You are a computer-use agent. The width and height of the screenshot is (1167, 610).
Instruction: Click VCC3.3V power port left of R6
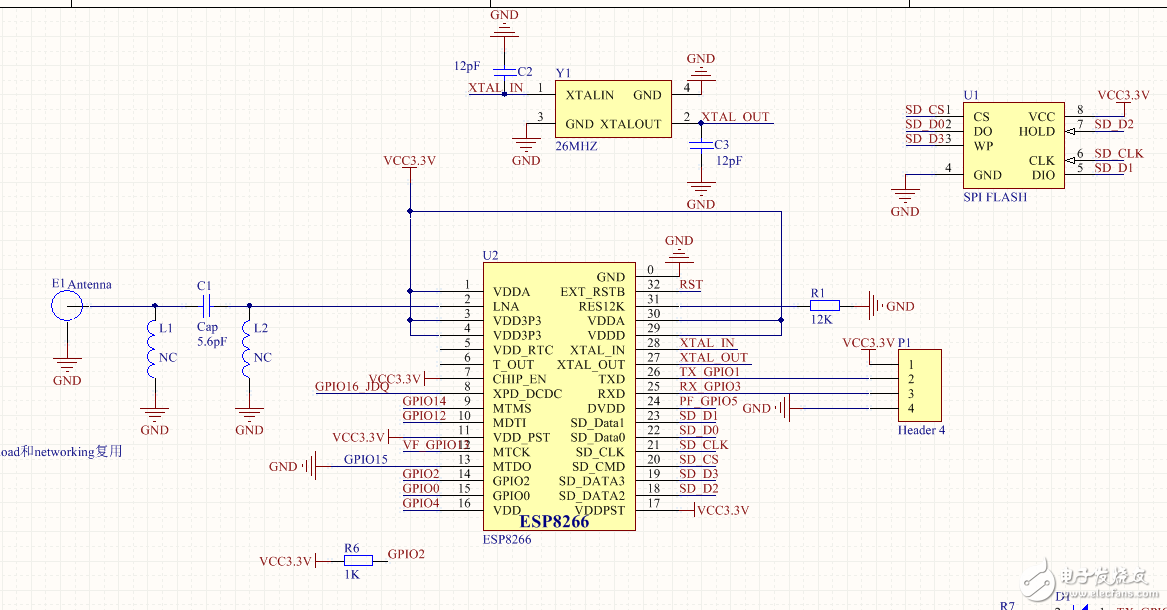[287, 561]
